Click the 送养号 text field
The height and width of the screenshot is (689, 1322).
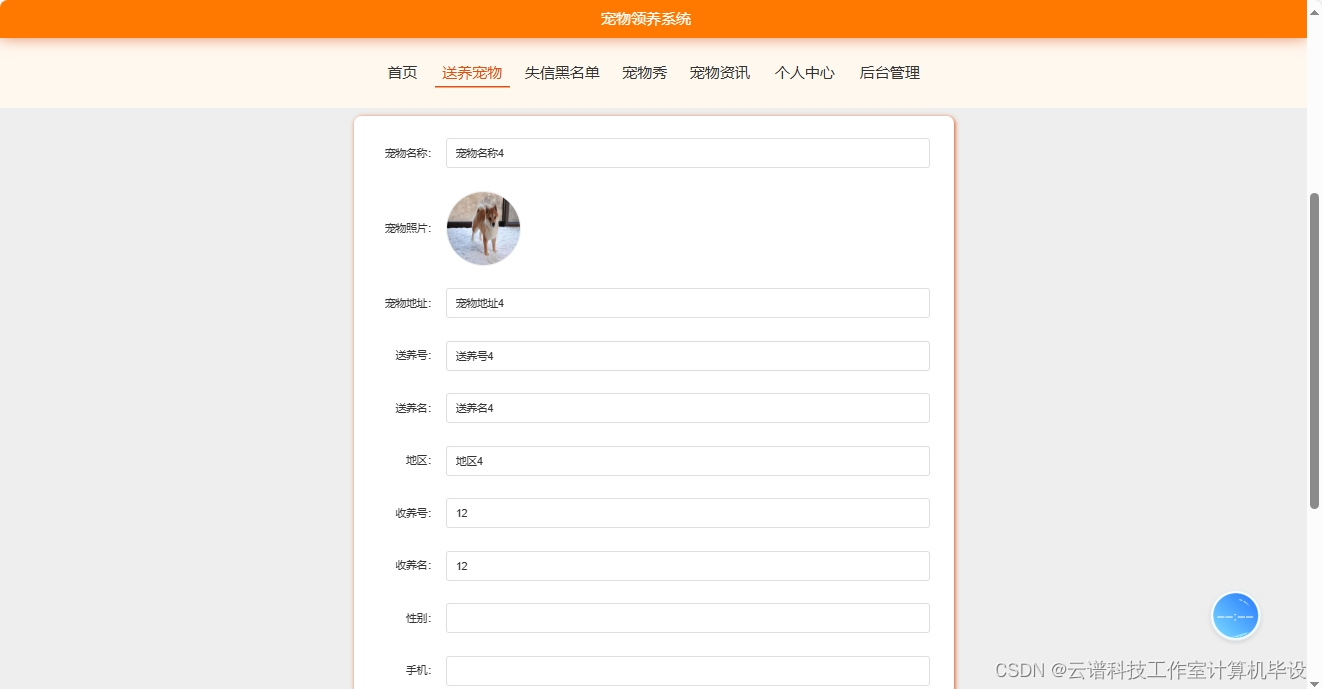pyautogui.click(x=687, y=355)
